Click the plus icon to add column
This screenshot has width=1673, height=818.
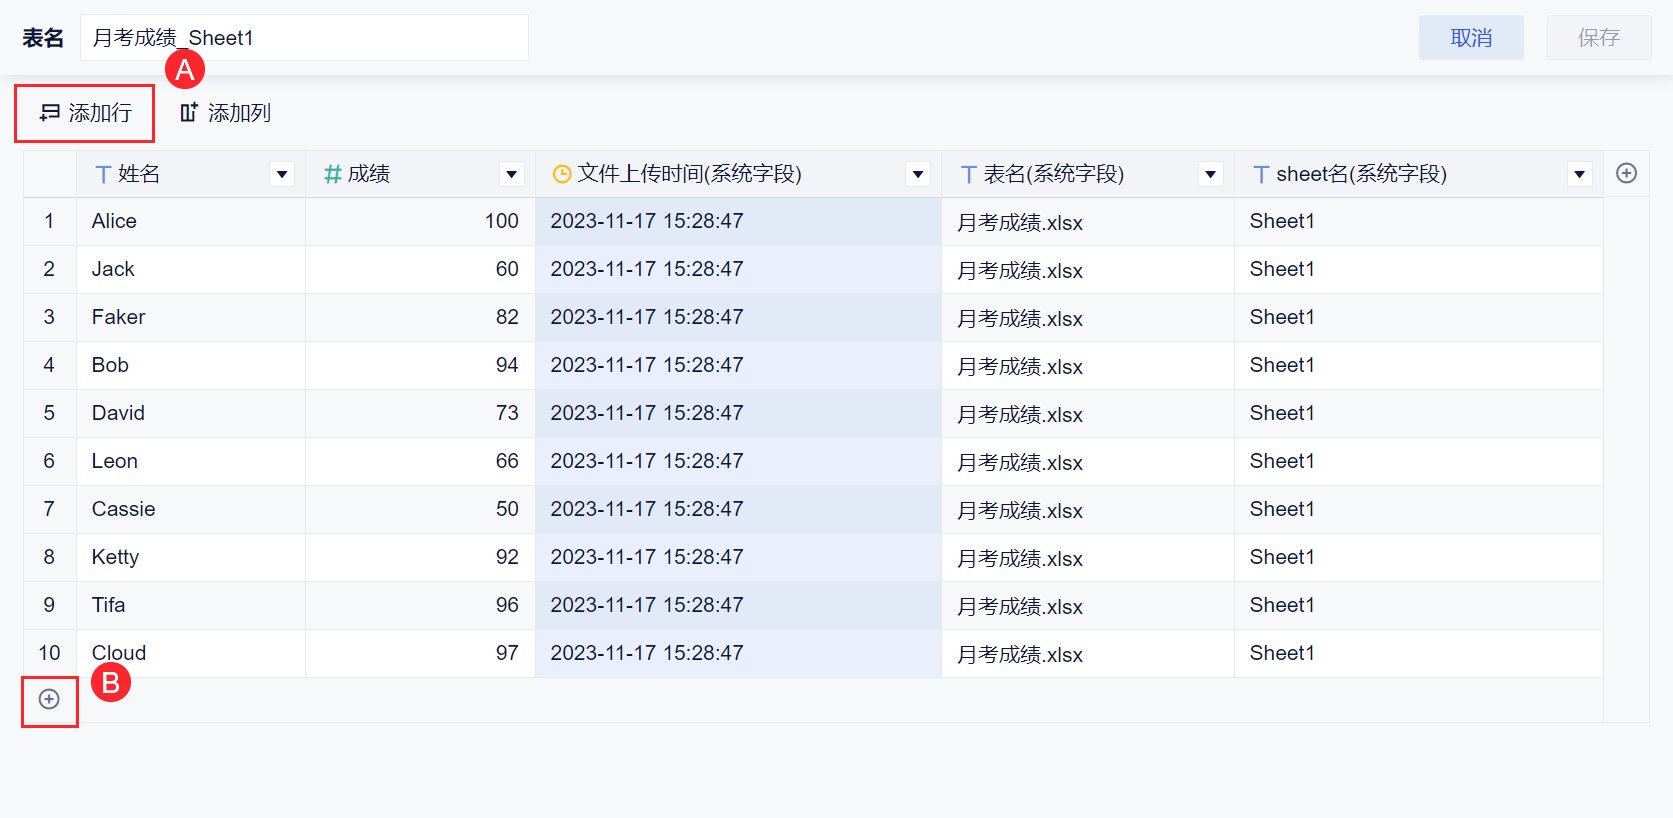pos(1626,173)
